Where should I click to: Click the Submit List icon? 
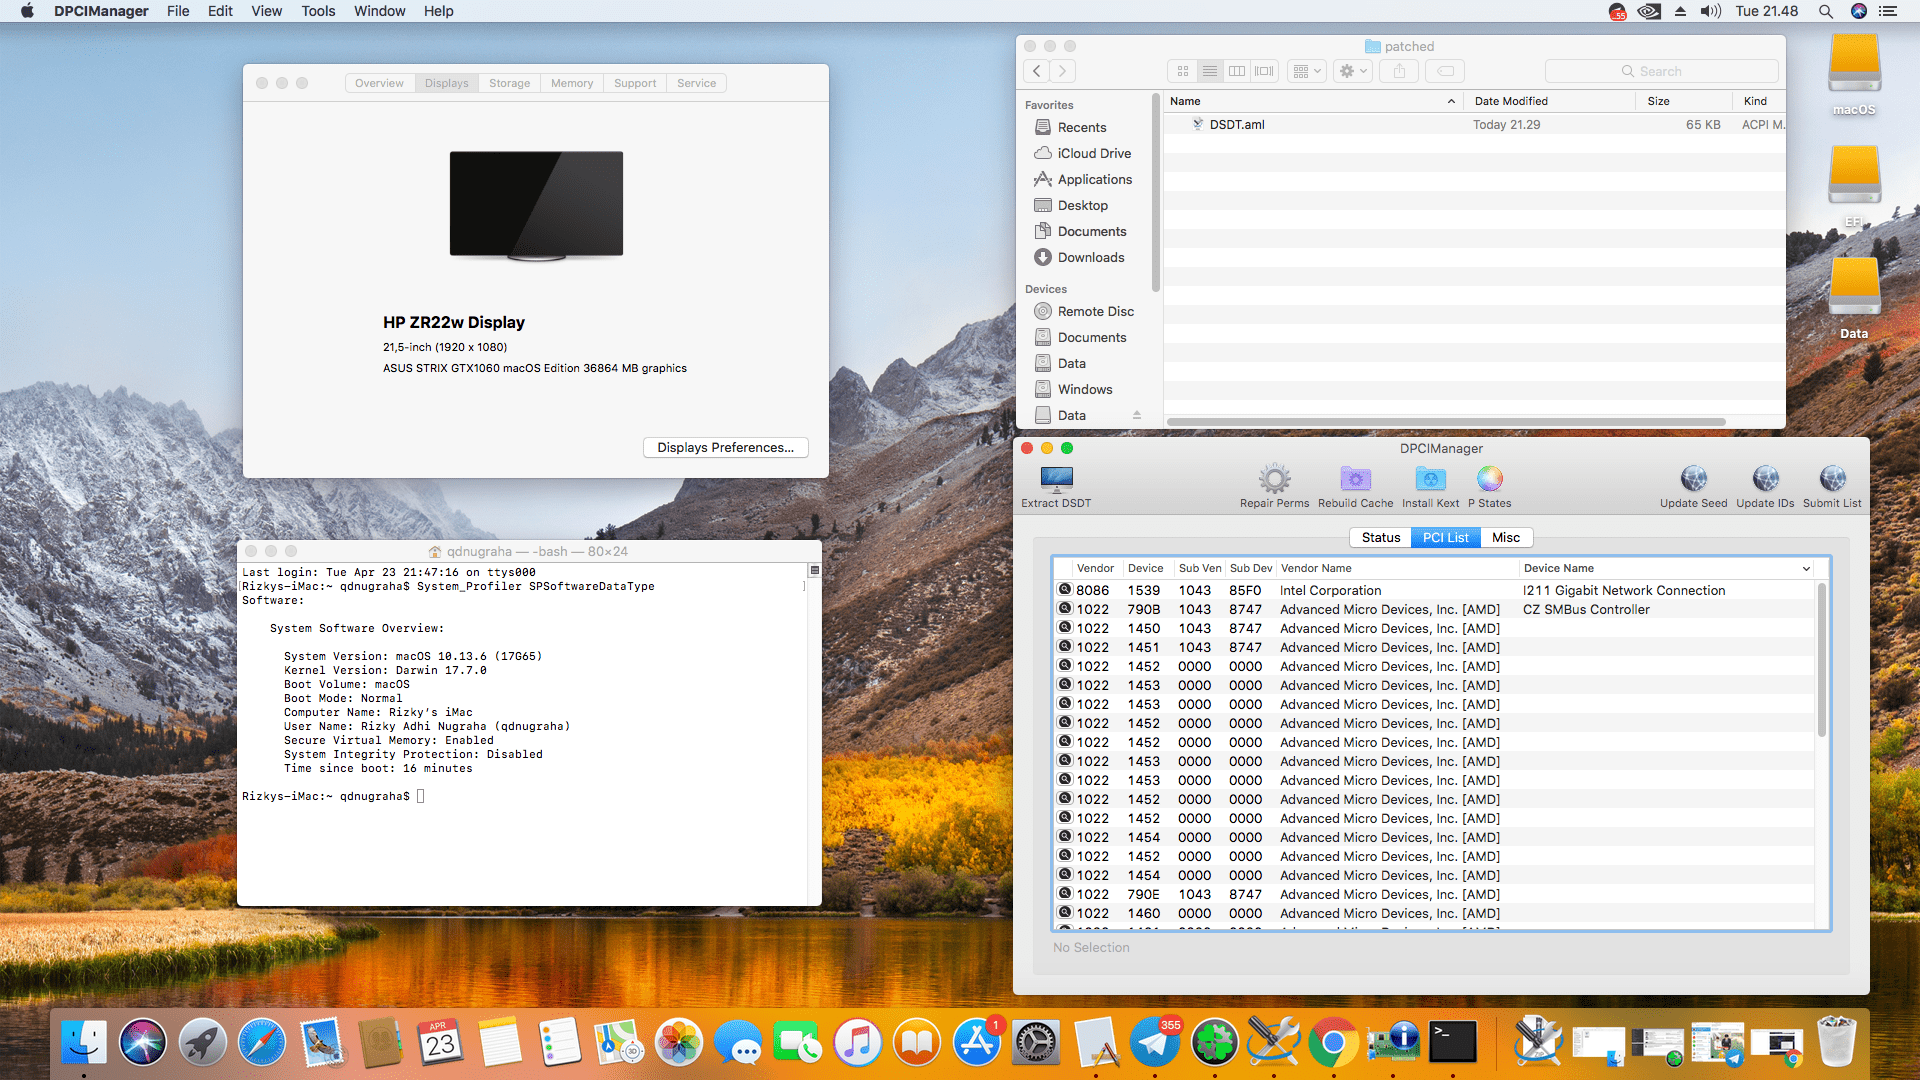pyautogui.click(x=1832, y=479)
